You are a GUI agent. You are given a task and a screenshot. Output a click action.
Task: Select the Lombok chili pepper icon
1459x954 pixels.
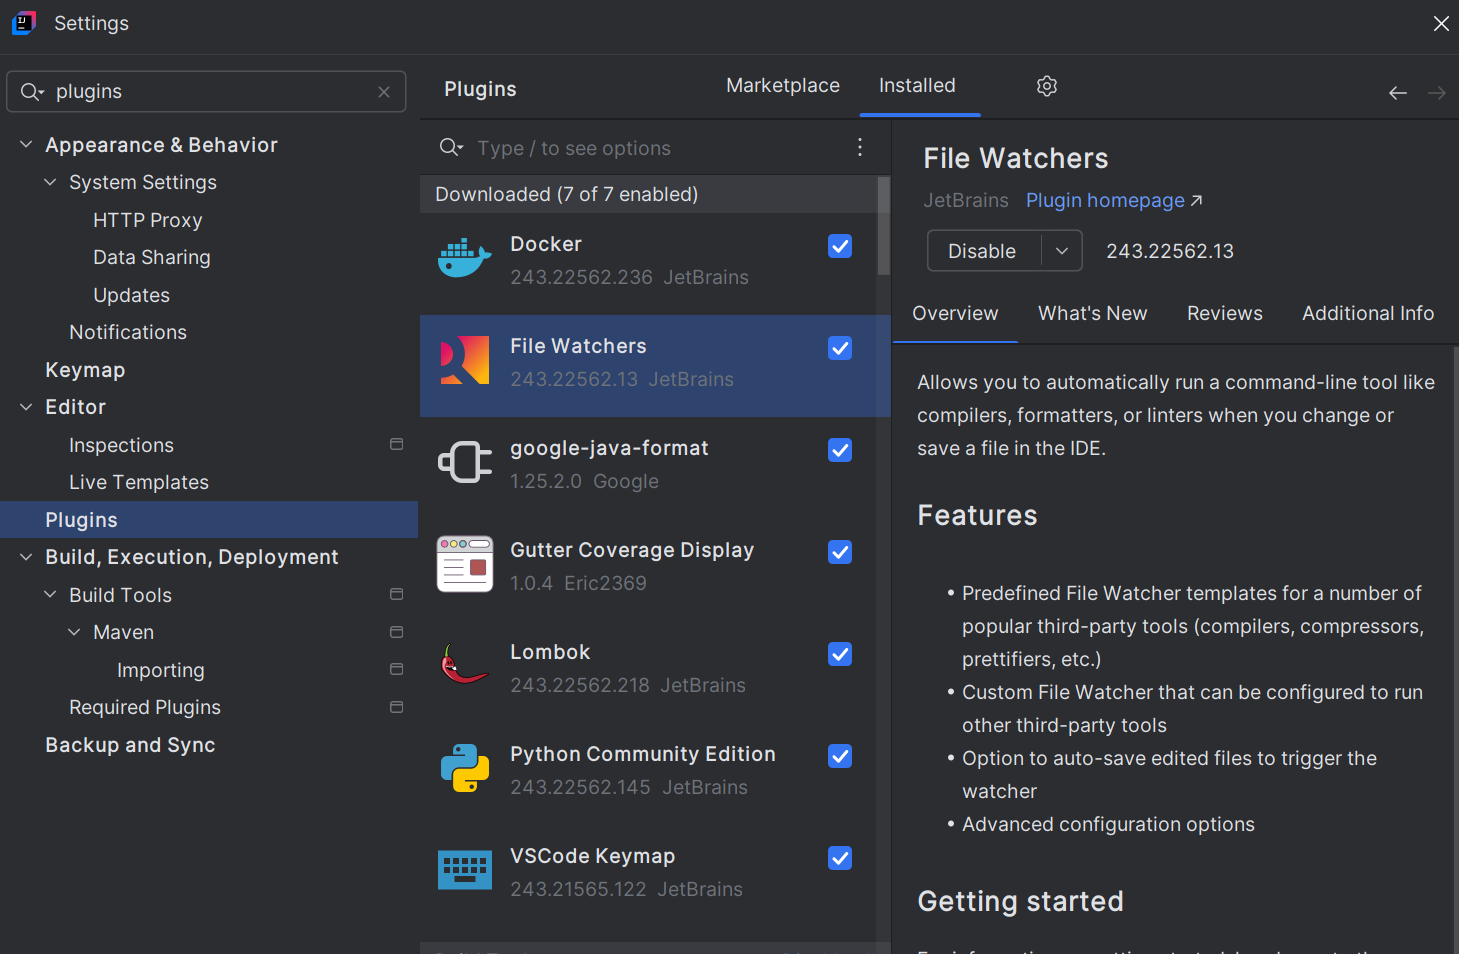pyautogui.click(x=464, y=666)
